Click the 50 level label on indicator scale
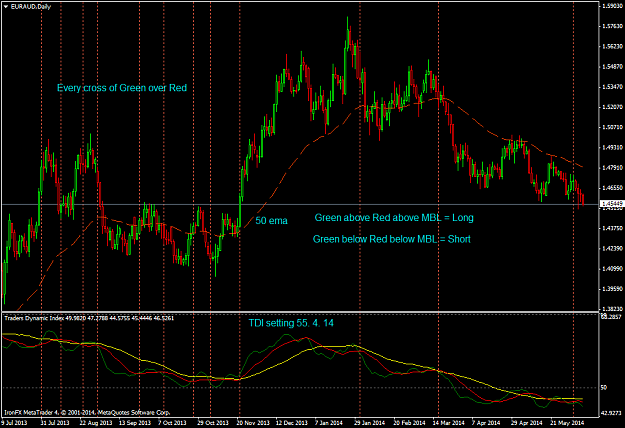The height and width of the screenshot is (428, 625). tap(604, 387)
